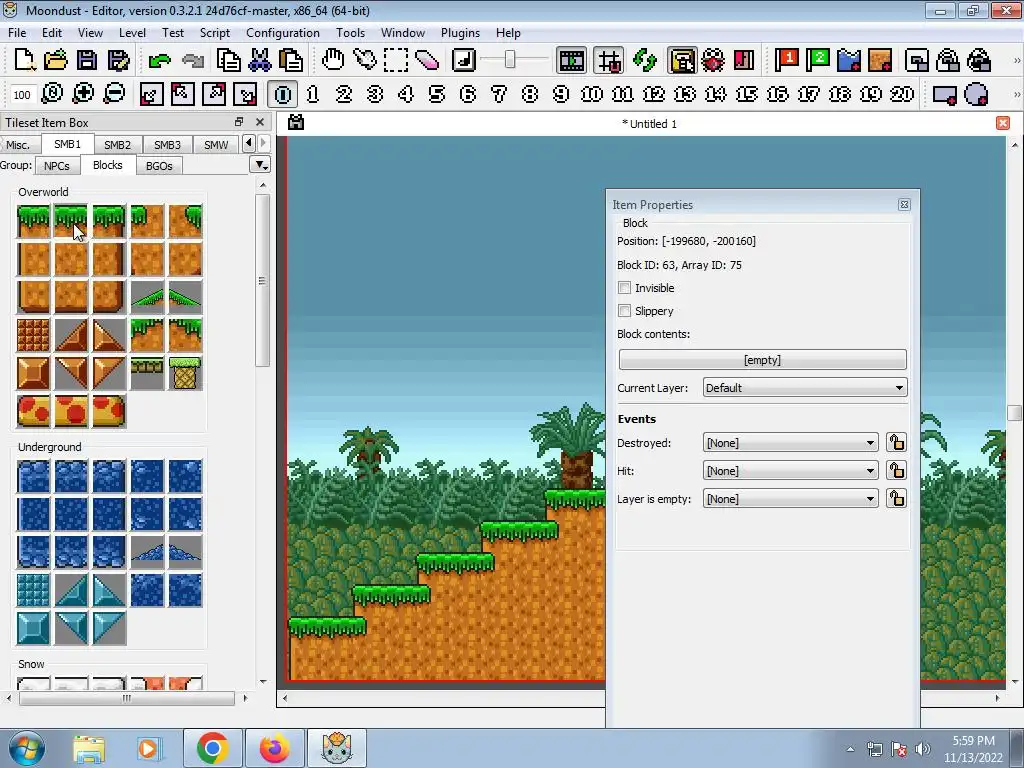Click lock button next to Destroyed event
Screen dimensions: 1024x768
(x=896, y=443)
